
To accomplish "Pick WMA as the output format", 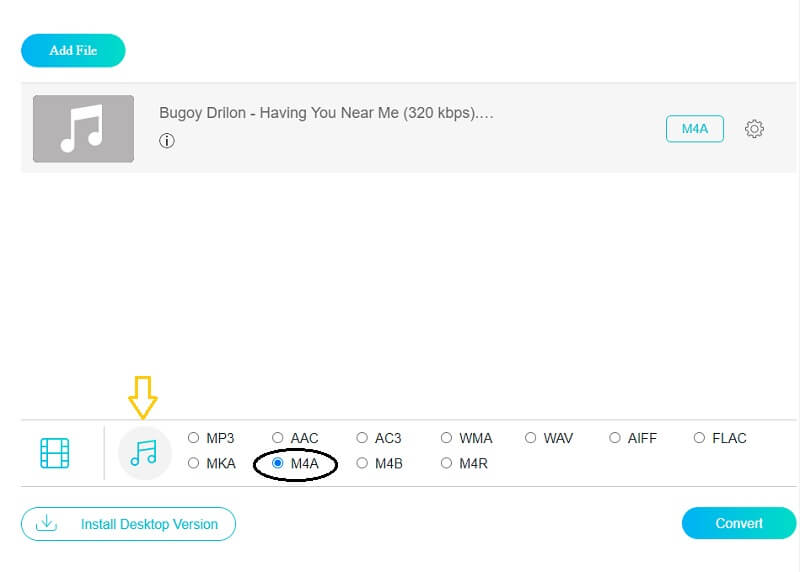I will pyautogui.click(x=446, y=438).
